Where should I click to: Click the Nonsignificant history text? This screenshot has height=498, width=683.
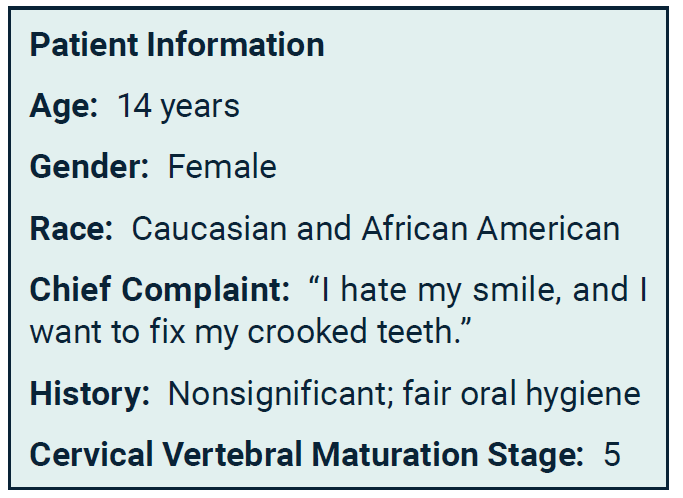281,394
